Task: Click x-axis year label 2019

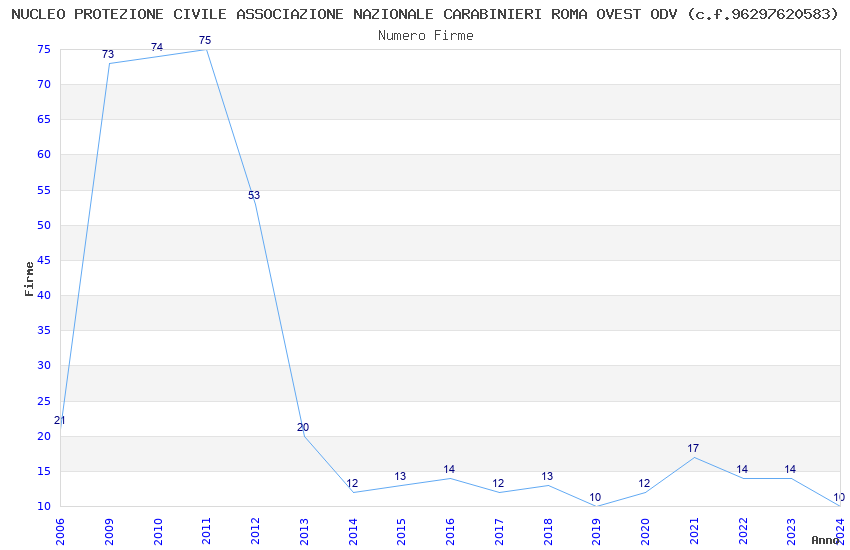Action: (596, 531)
